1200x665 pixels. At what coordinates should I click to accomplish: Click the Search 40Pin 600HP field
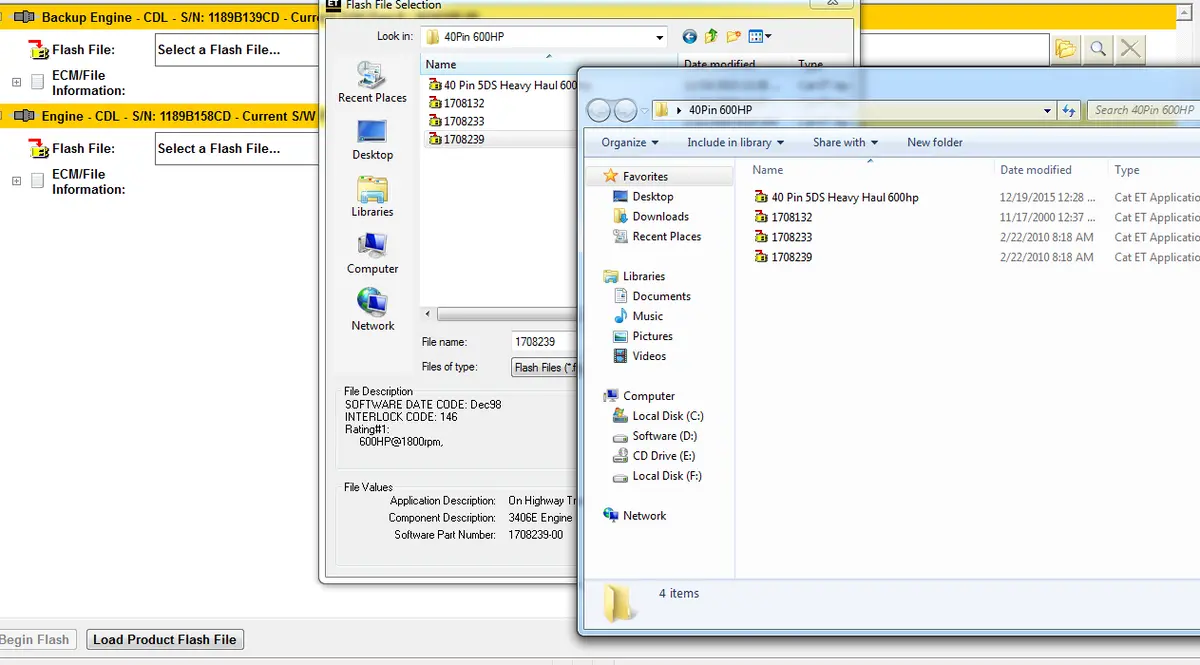[1143, 110]
